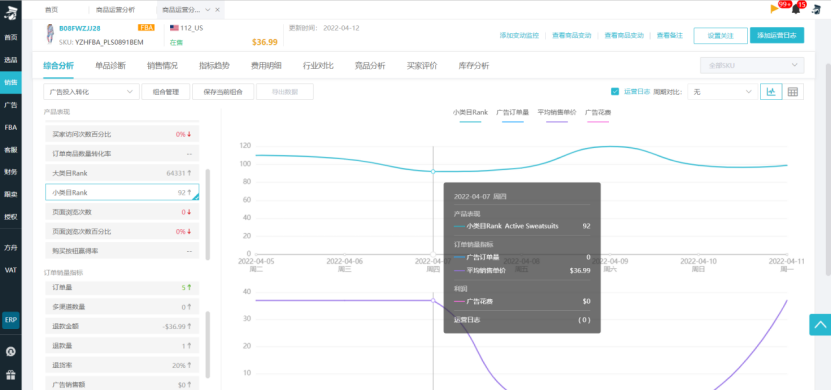Viewport: 831px width, 391px height.
Task: Toggle the 运营日志 checkbox
Action: click(x=615, y=92)
